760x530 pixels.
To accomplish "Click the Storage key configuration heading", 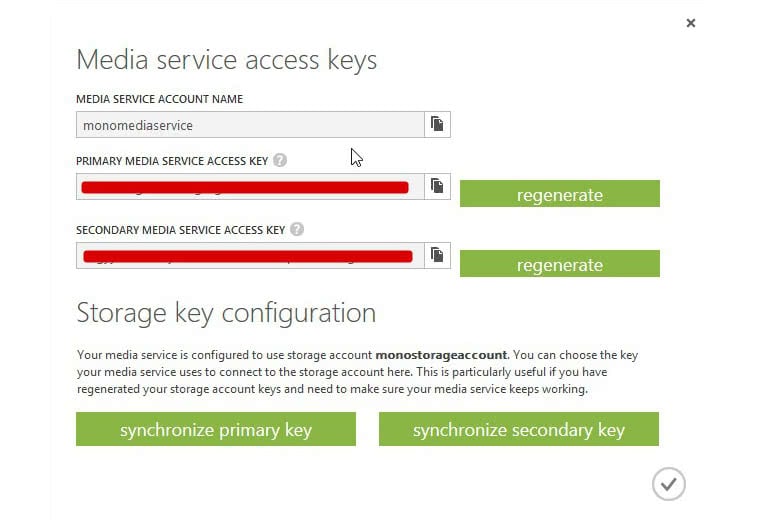I will click(226, 313).
